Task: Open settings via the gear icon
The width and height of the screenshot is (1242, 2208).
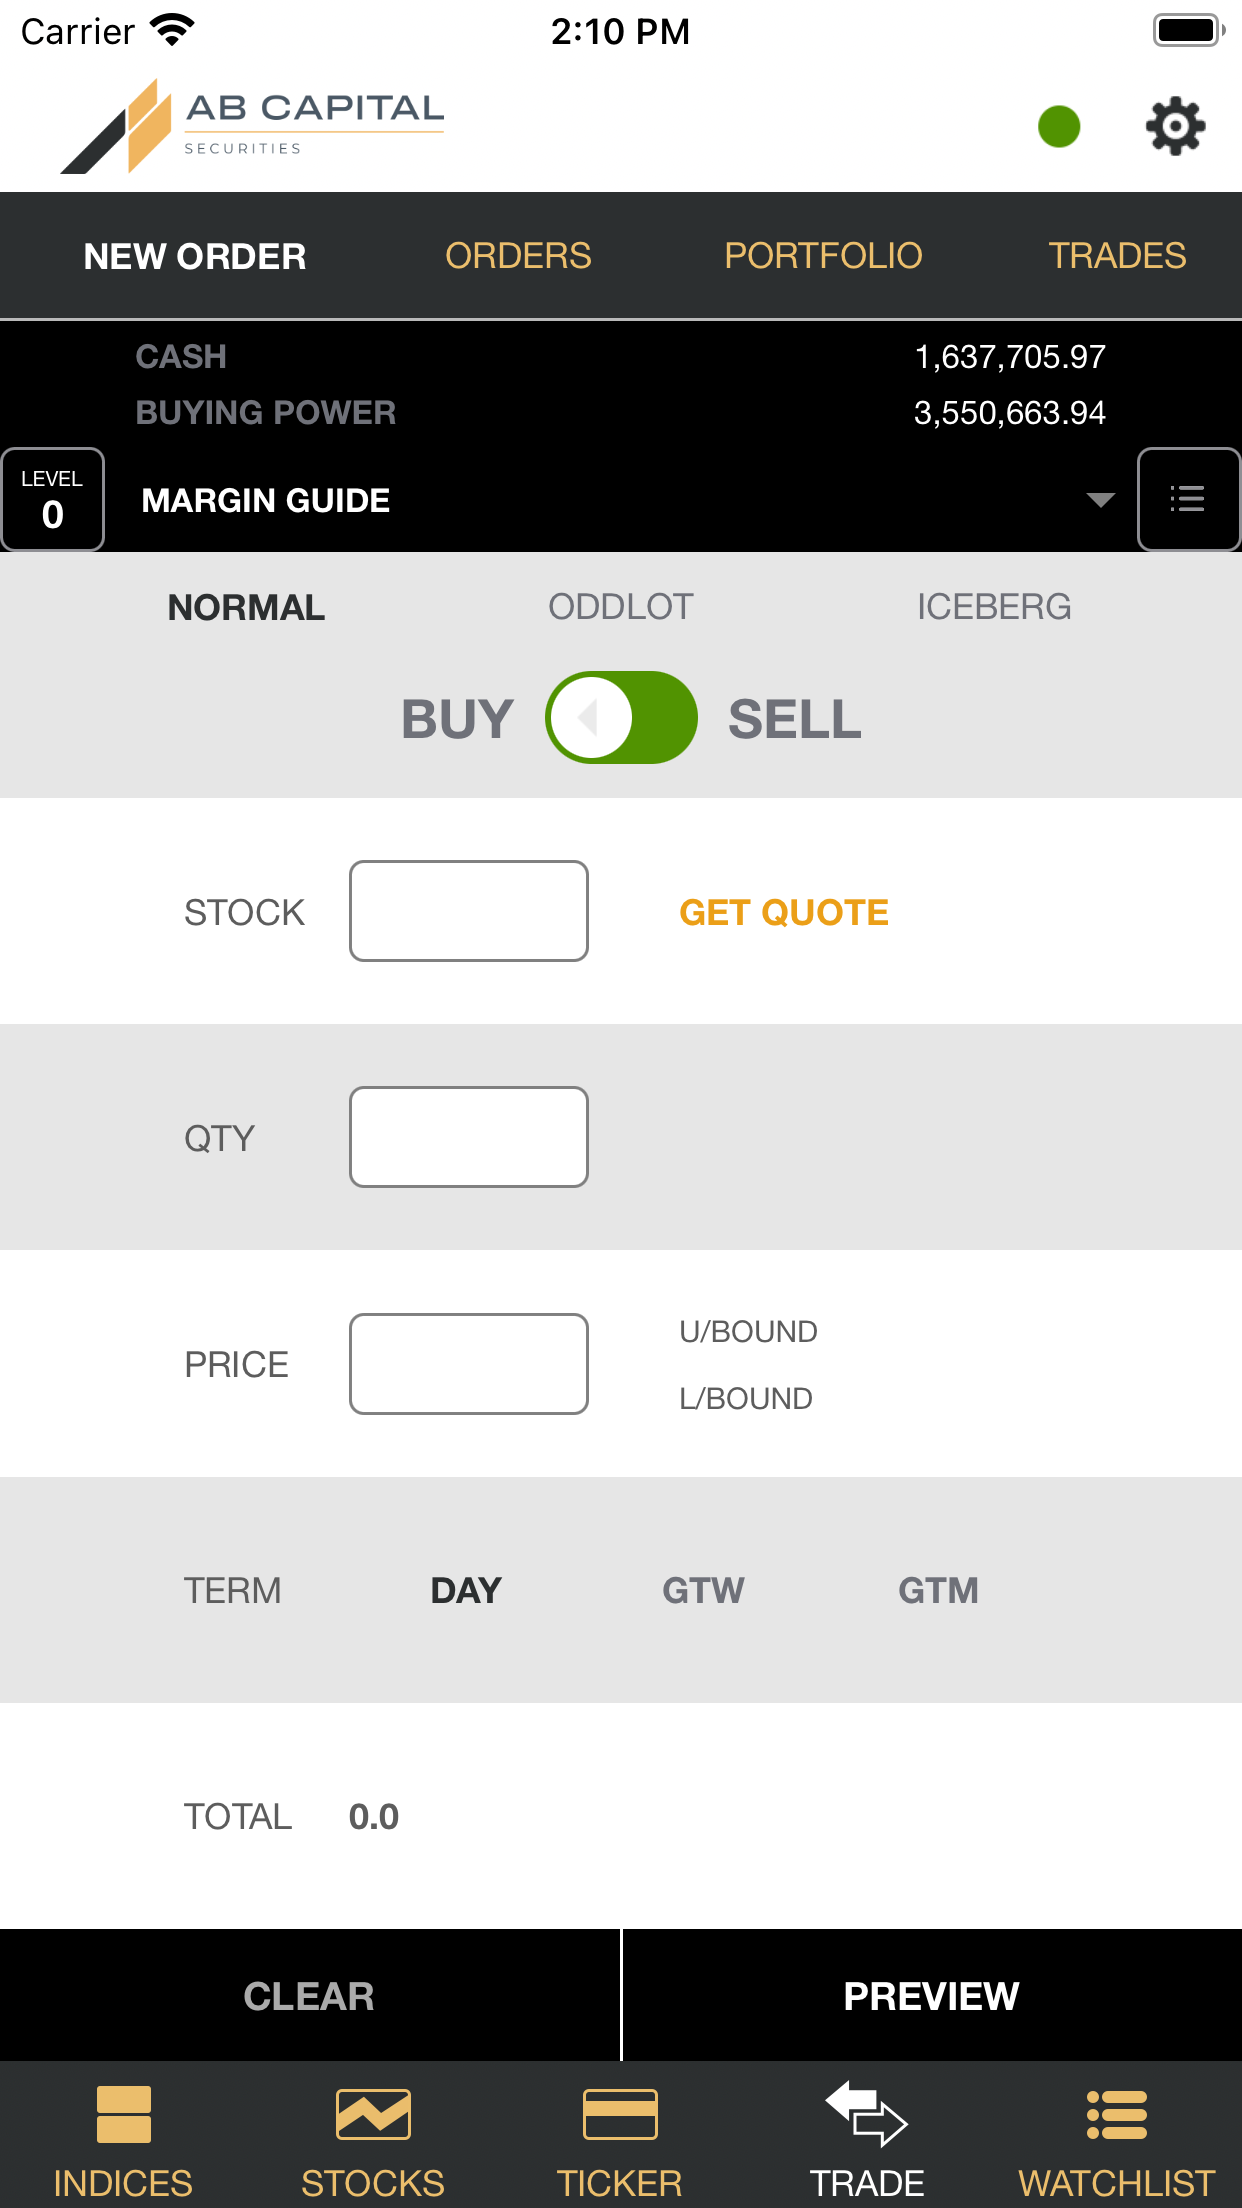Action: coord(1175,126)
